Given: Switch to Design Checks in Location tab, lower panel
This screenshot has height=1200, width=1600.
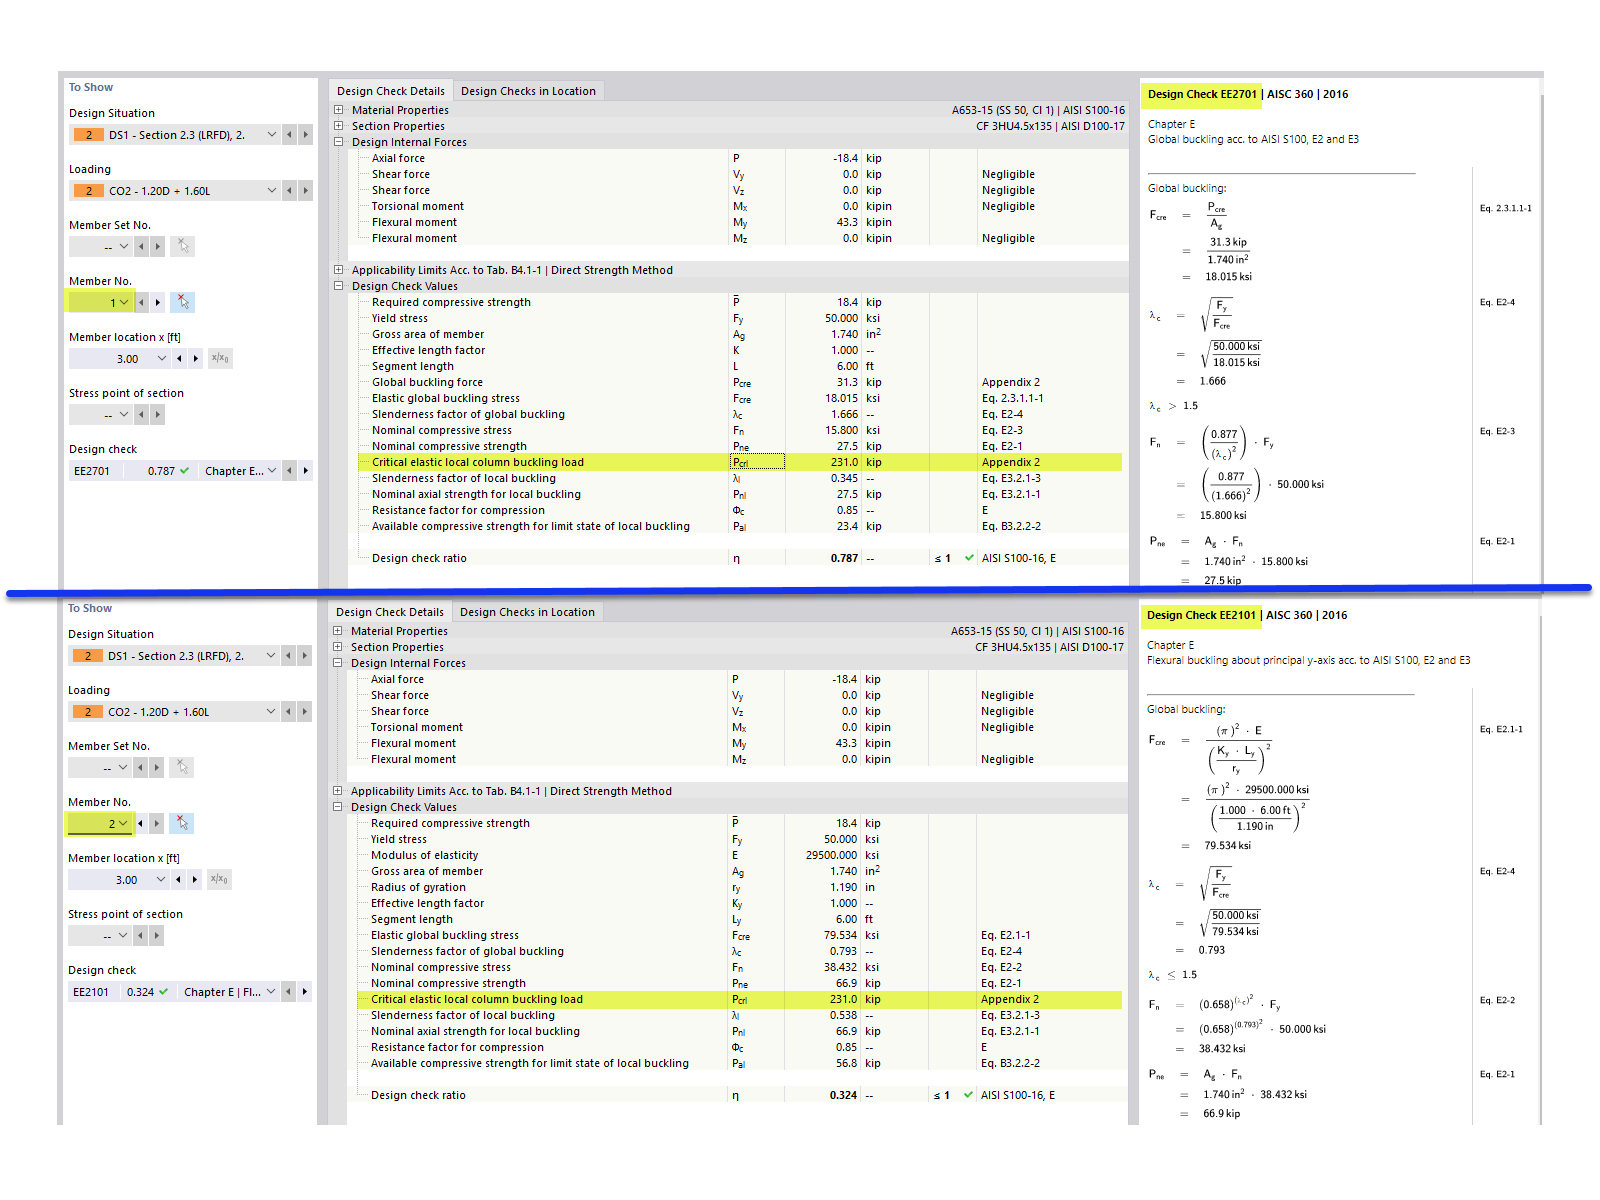Looking at the screenshot, I should (527, 612).
